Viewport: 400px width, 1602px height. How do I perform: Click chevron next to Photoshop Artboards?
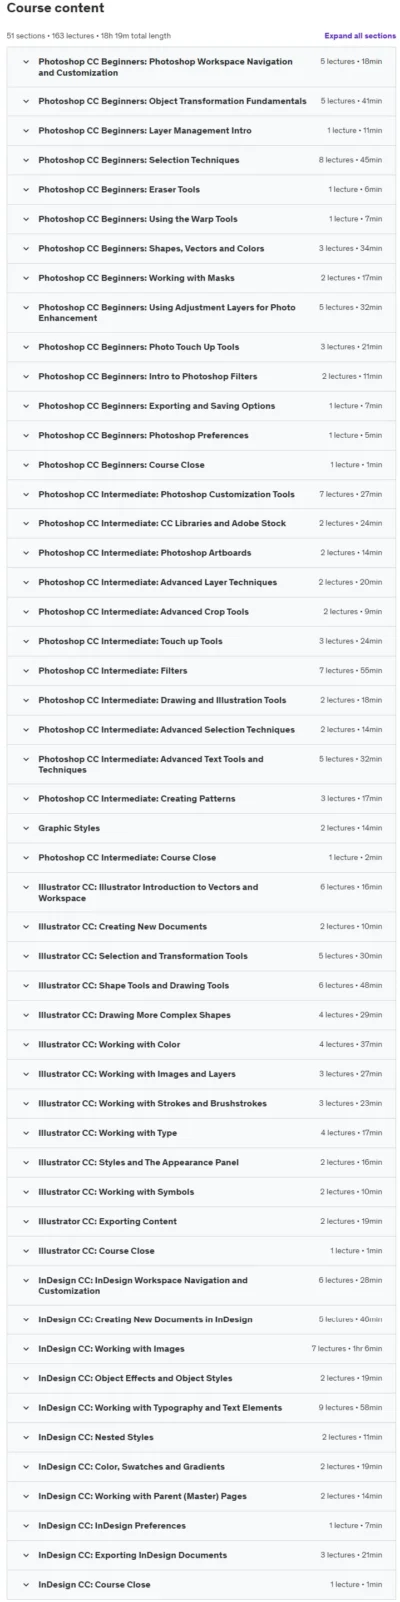click(27, 553)
